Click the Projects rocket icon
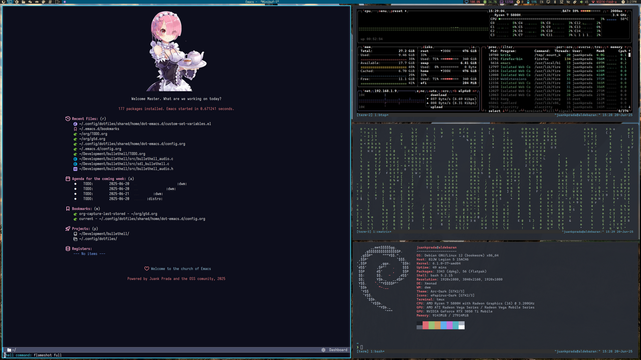Viewport: 641px width, 360px height. [x=67, y=228]
